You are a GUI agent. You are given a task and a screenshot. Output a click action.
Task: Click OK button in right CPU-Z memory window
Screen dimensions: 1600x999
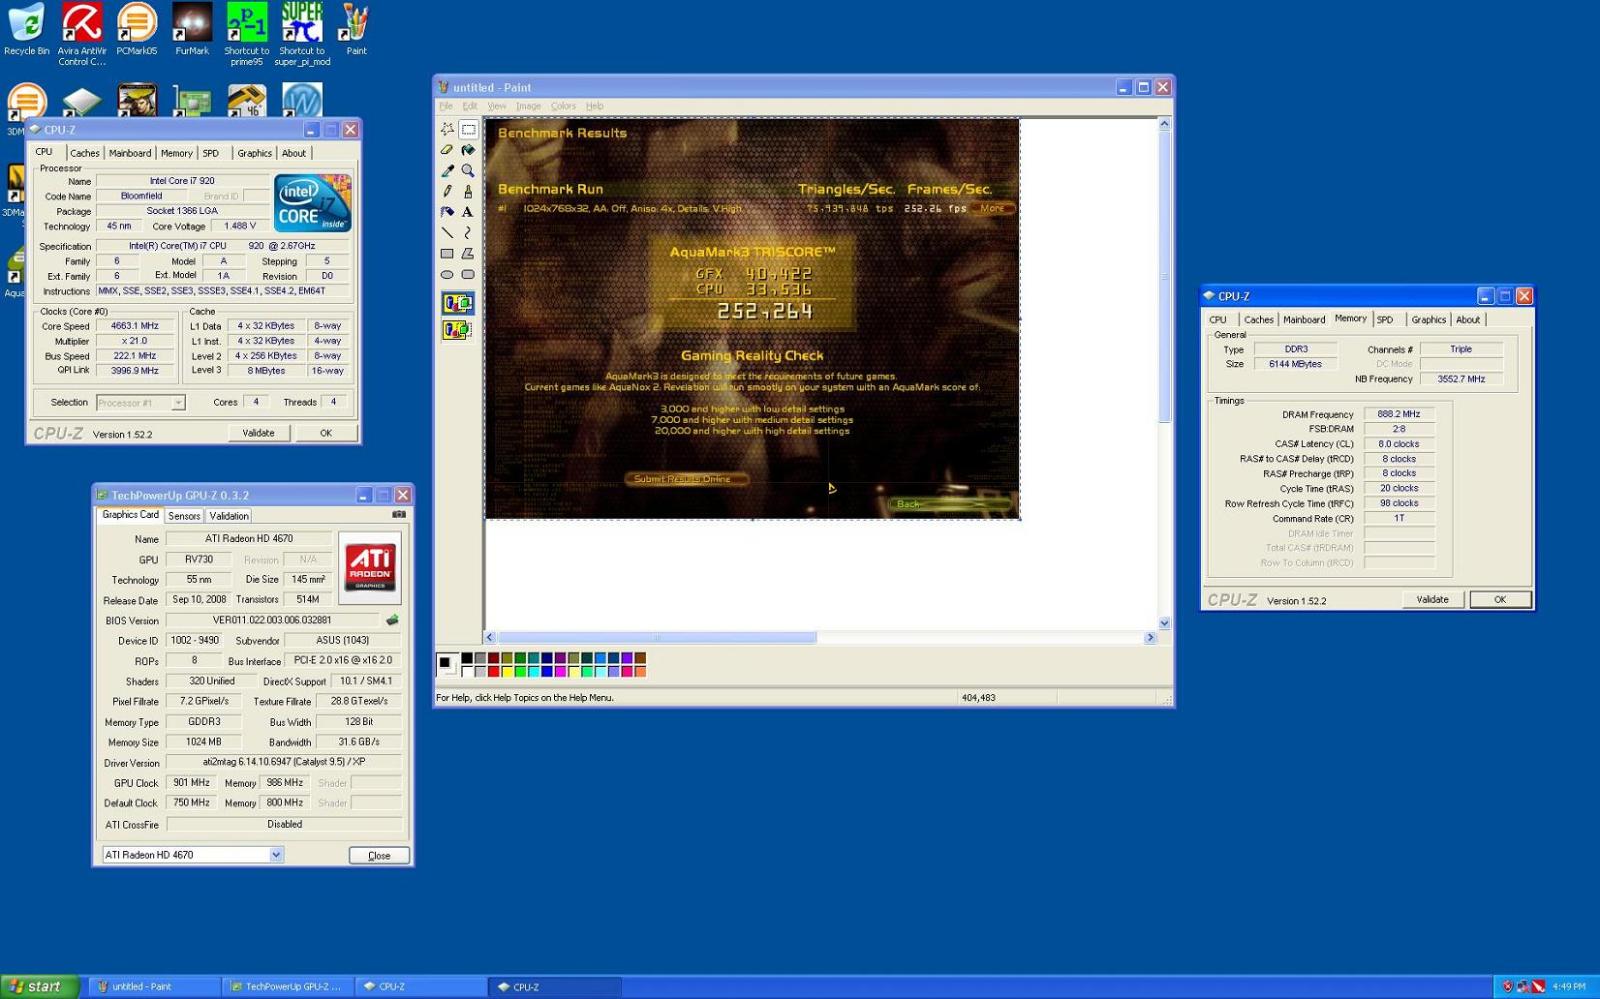point(1500,600)
